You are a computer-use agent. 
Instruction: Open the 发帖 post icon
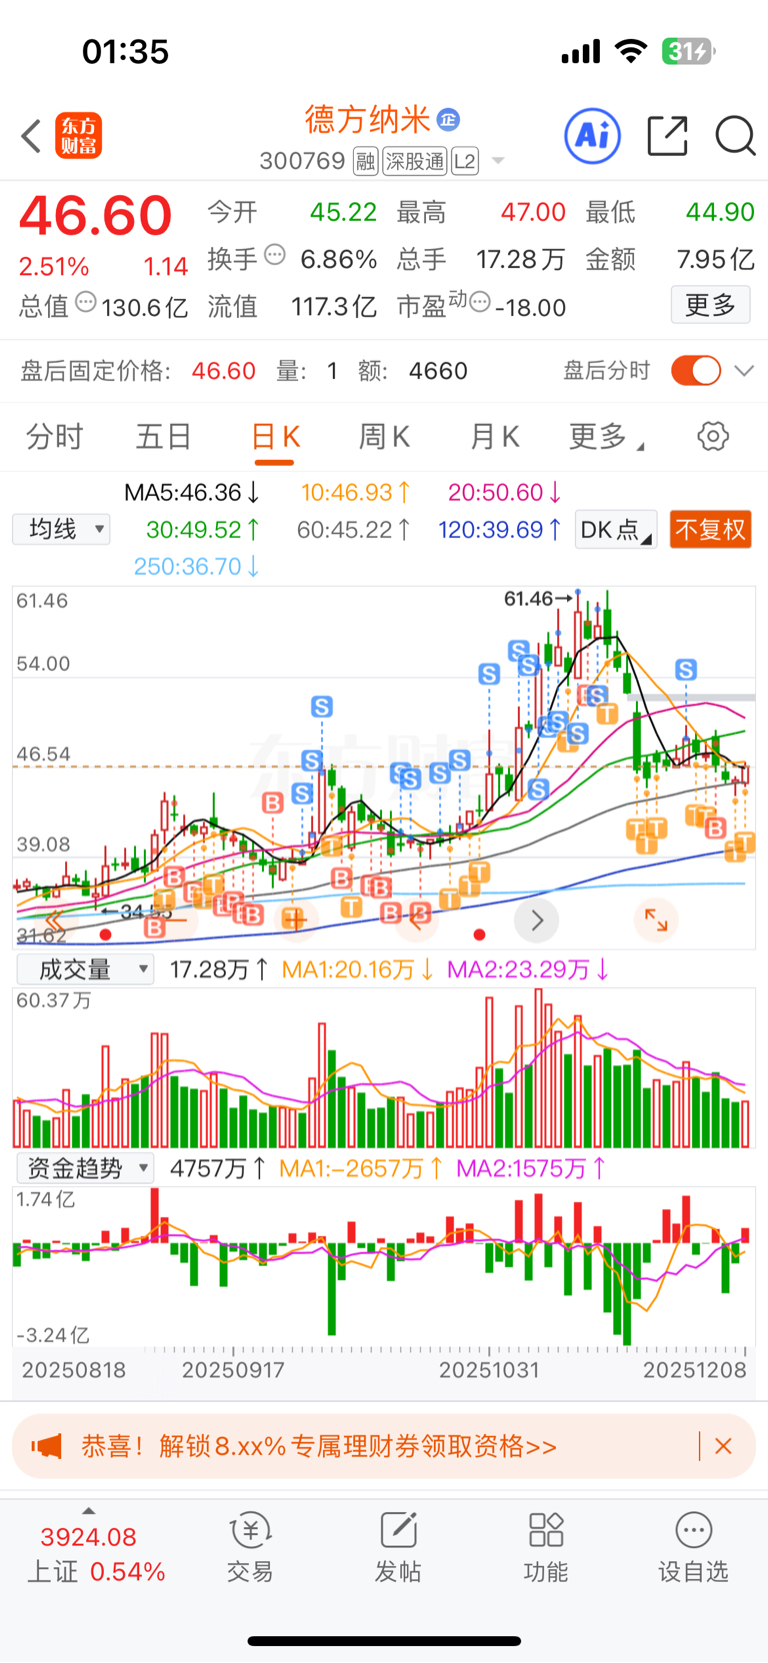tap(397, 1547)
